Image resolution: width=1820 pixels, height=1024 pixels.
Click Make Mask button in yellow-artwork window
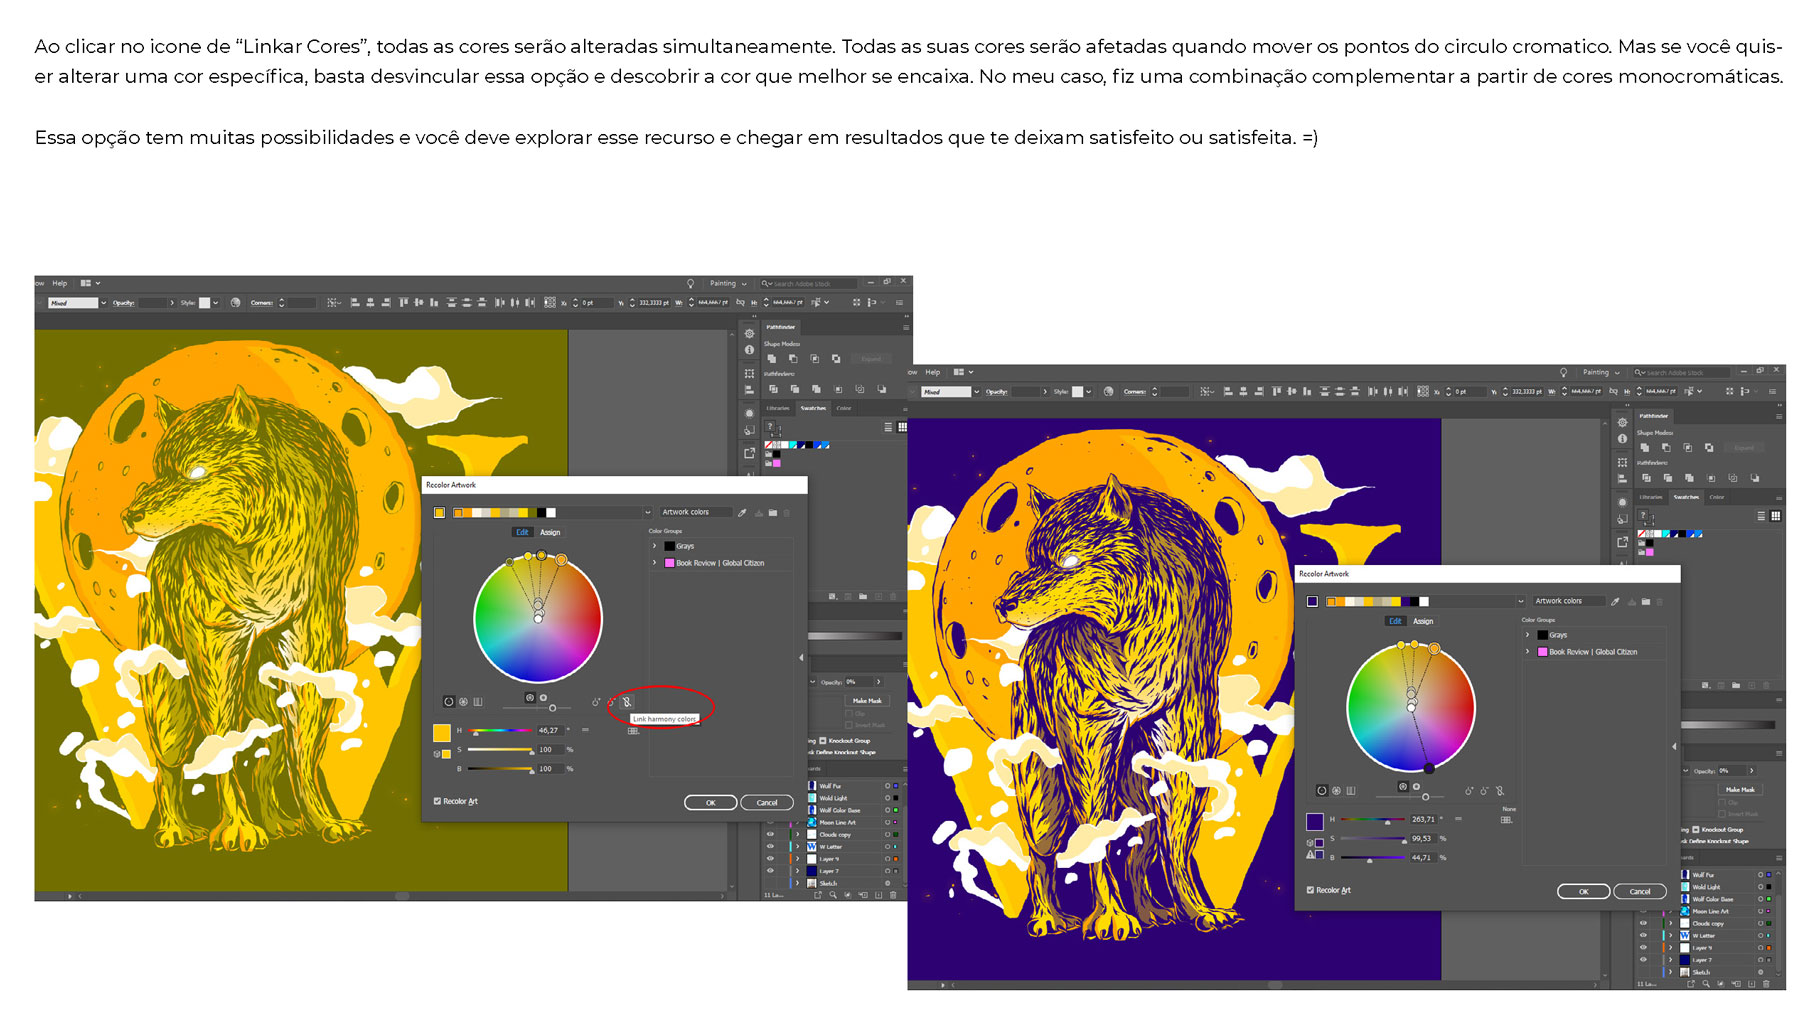pos(867,701)
